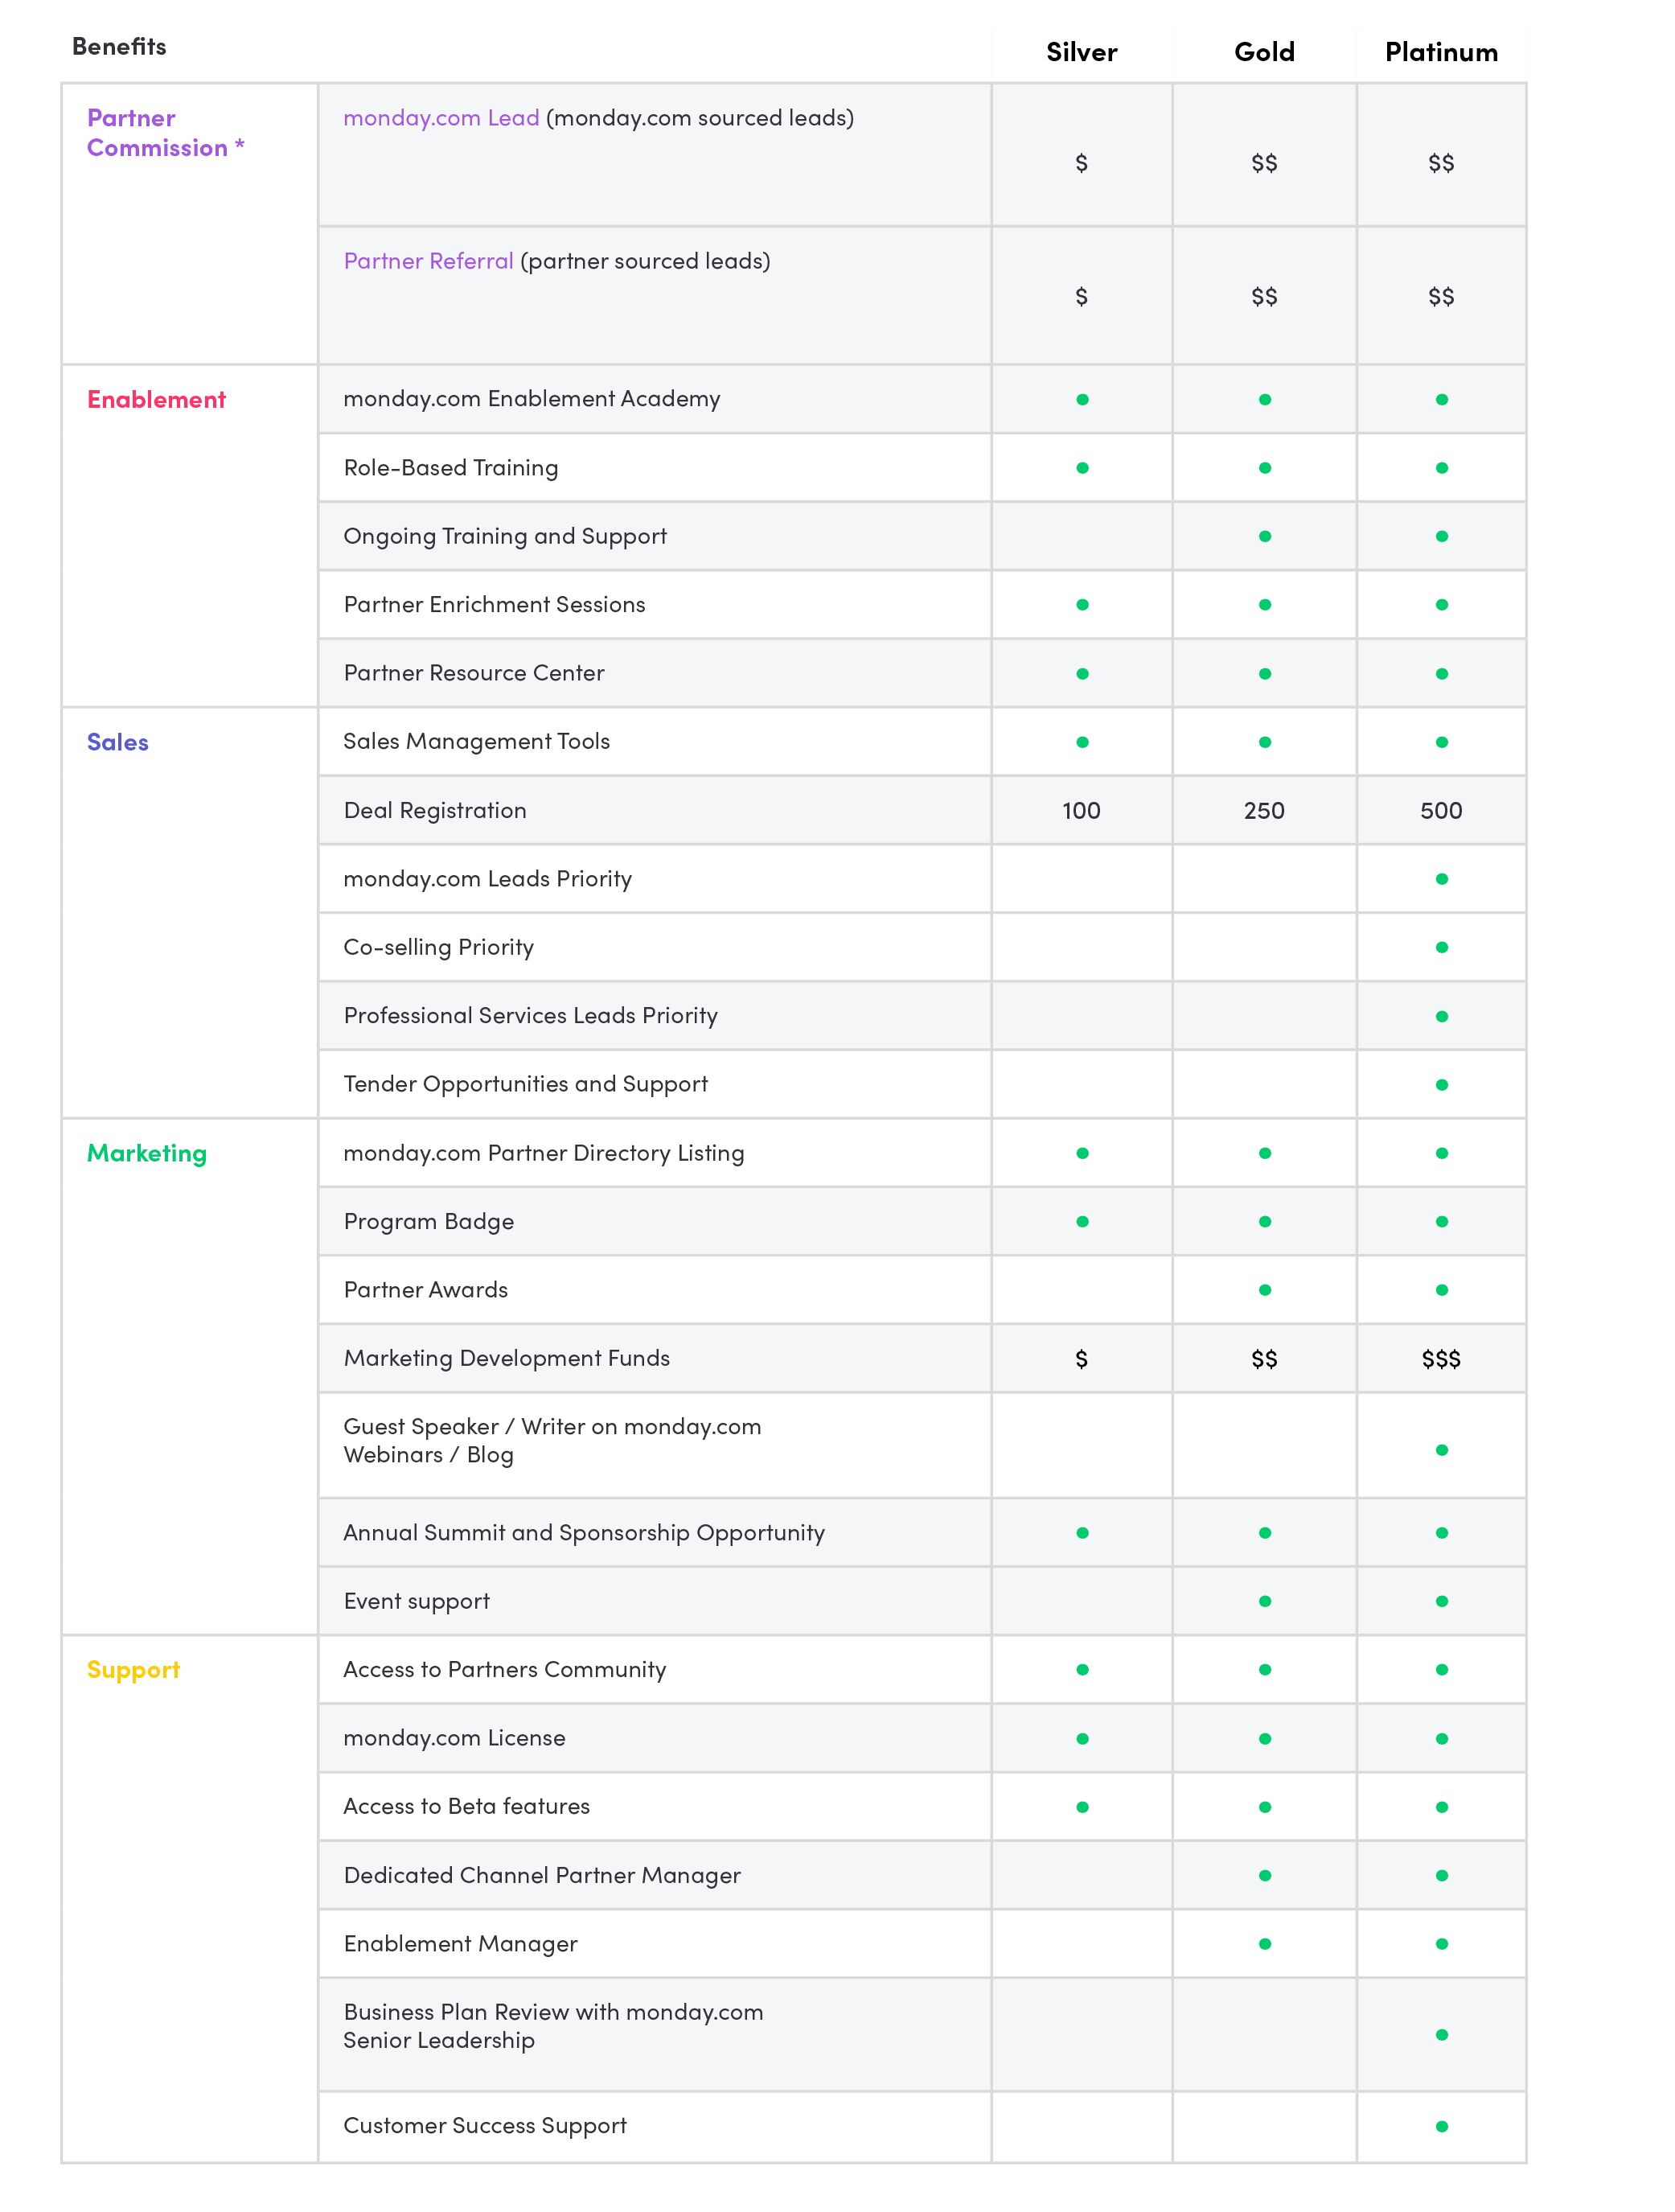
Task: Click the $$$ Marketing Development Funds Platinum value
Action: (x=1441, y=1359)
